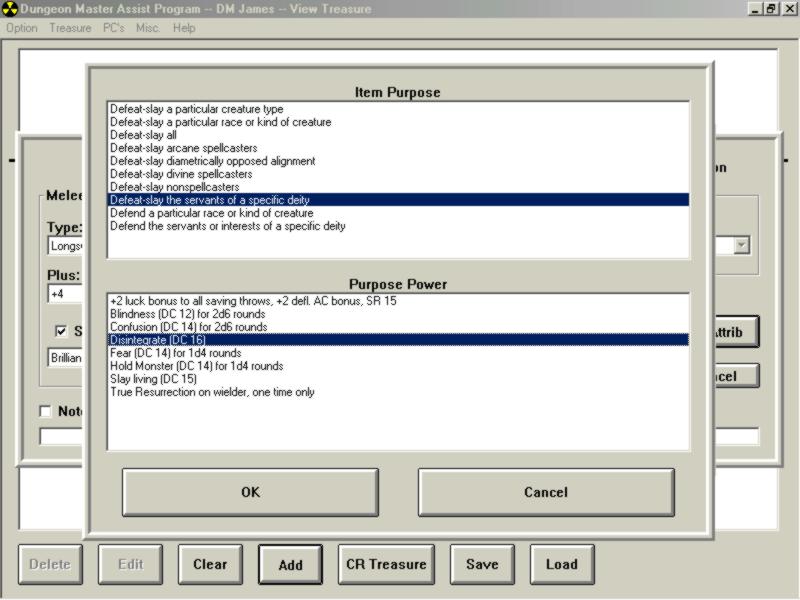Expand the dropdown arrow at the dialog's right edge
800x600 pixels.
pos(741,246)
